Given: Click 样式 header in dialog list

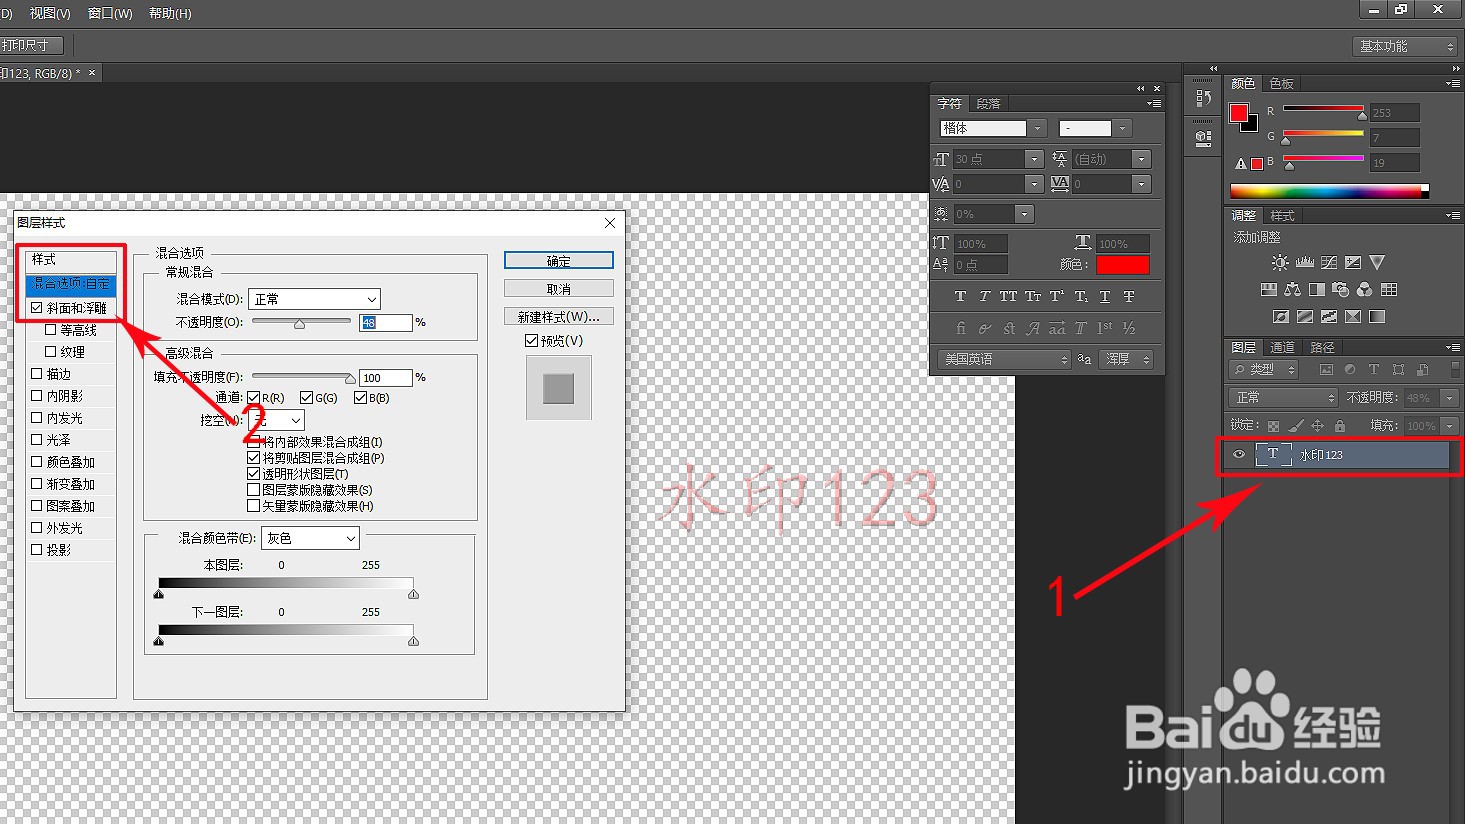Looking at the screenshot, I should click(x=71, y=259).
